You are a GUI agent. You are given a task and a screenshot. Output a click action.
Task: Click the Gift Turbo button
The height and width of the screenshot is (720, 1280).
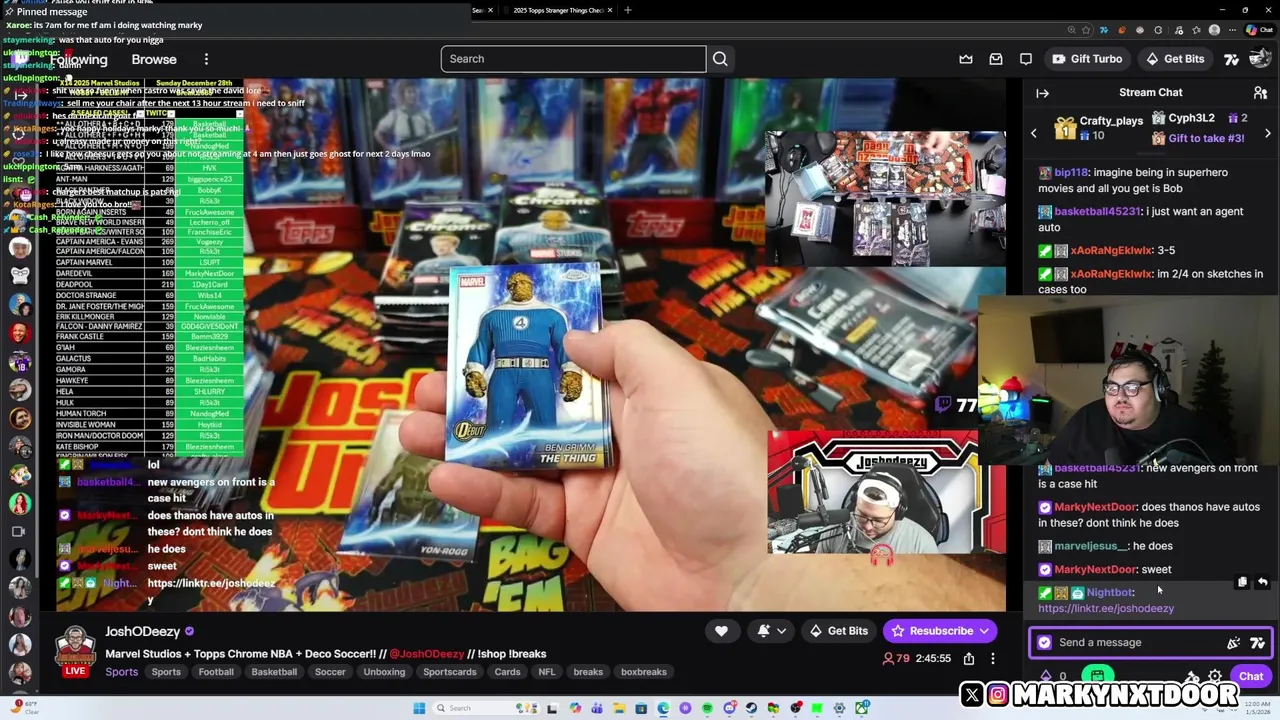[1087, 59]
